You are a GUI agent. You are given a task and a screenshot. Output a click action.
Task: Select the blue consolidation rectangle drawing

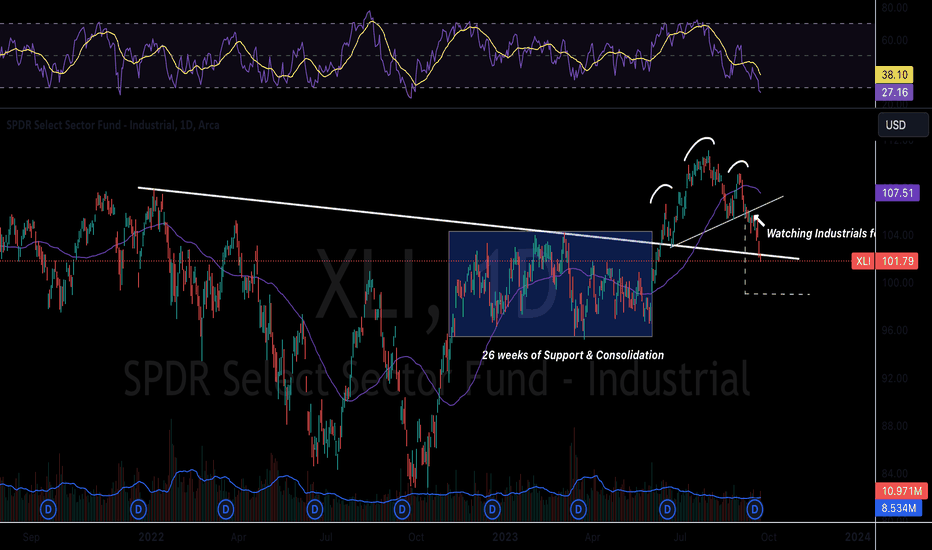[x=550, y=284]
